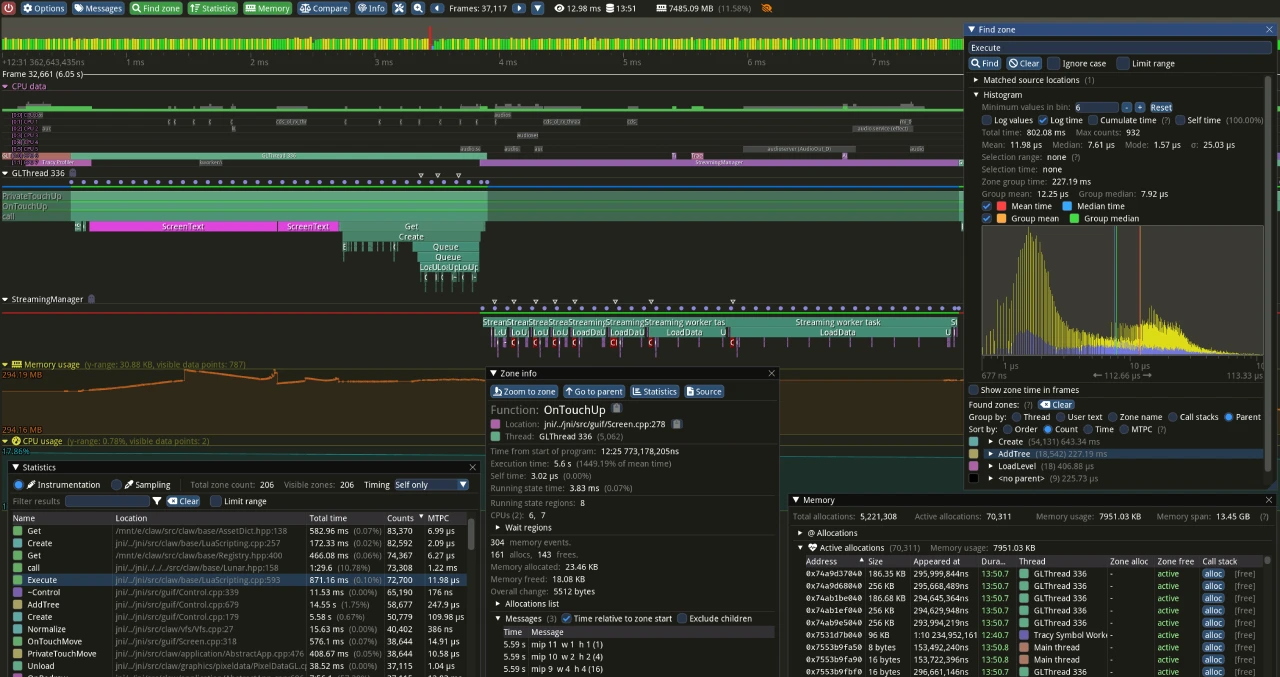Click the red power/disconnect icon
This screenshot has width=1280, height=677.
[9, 8]
